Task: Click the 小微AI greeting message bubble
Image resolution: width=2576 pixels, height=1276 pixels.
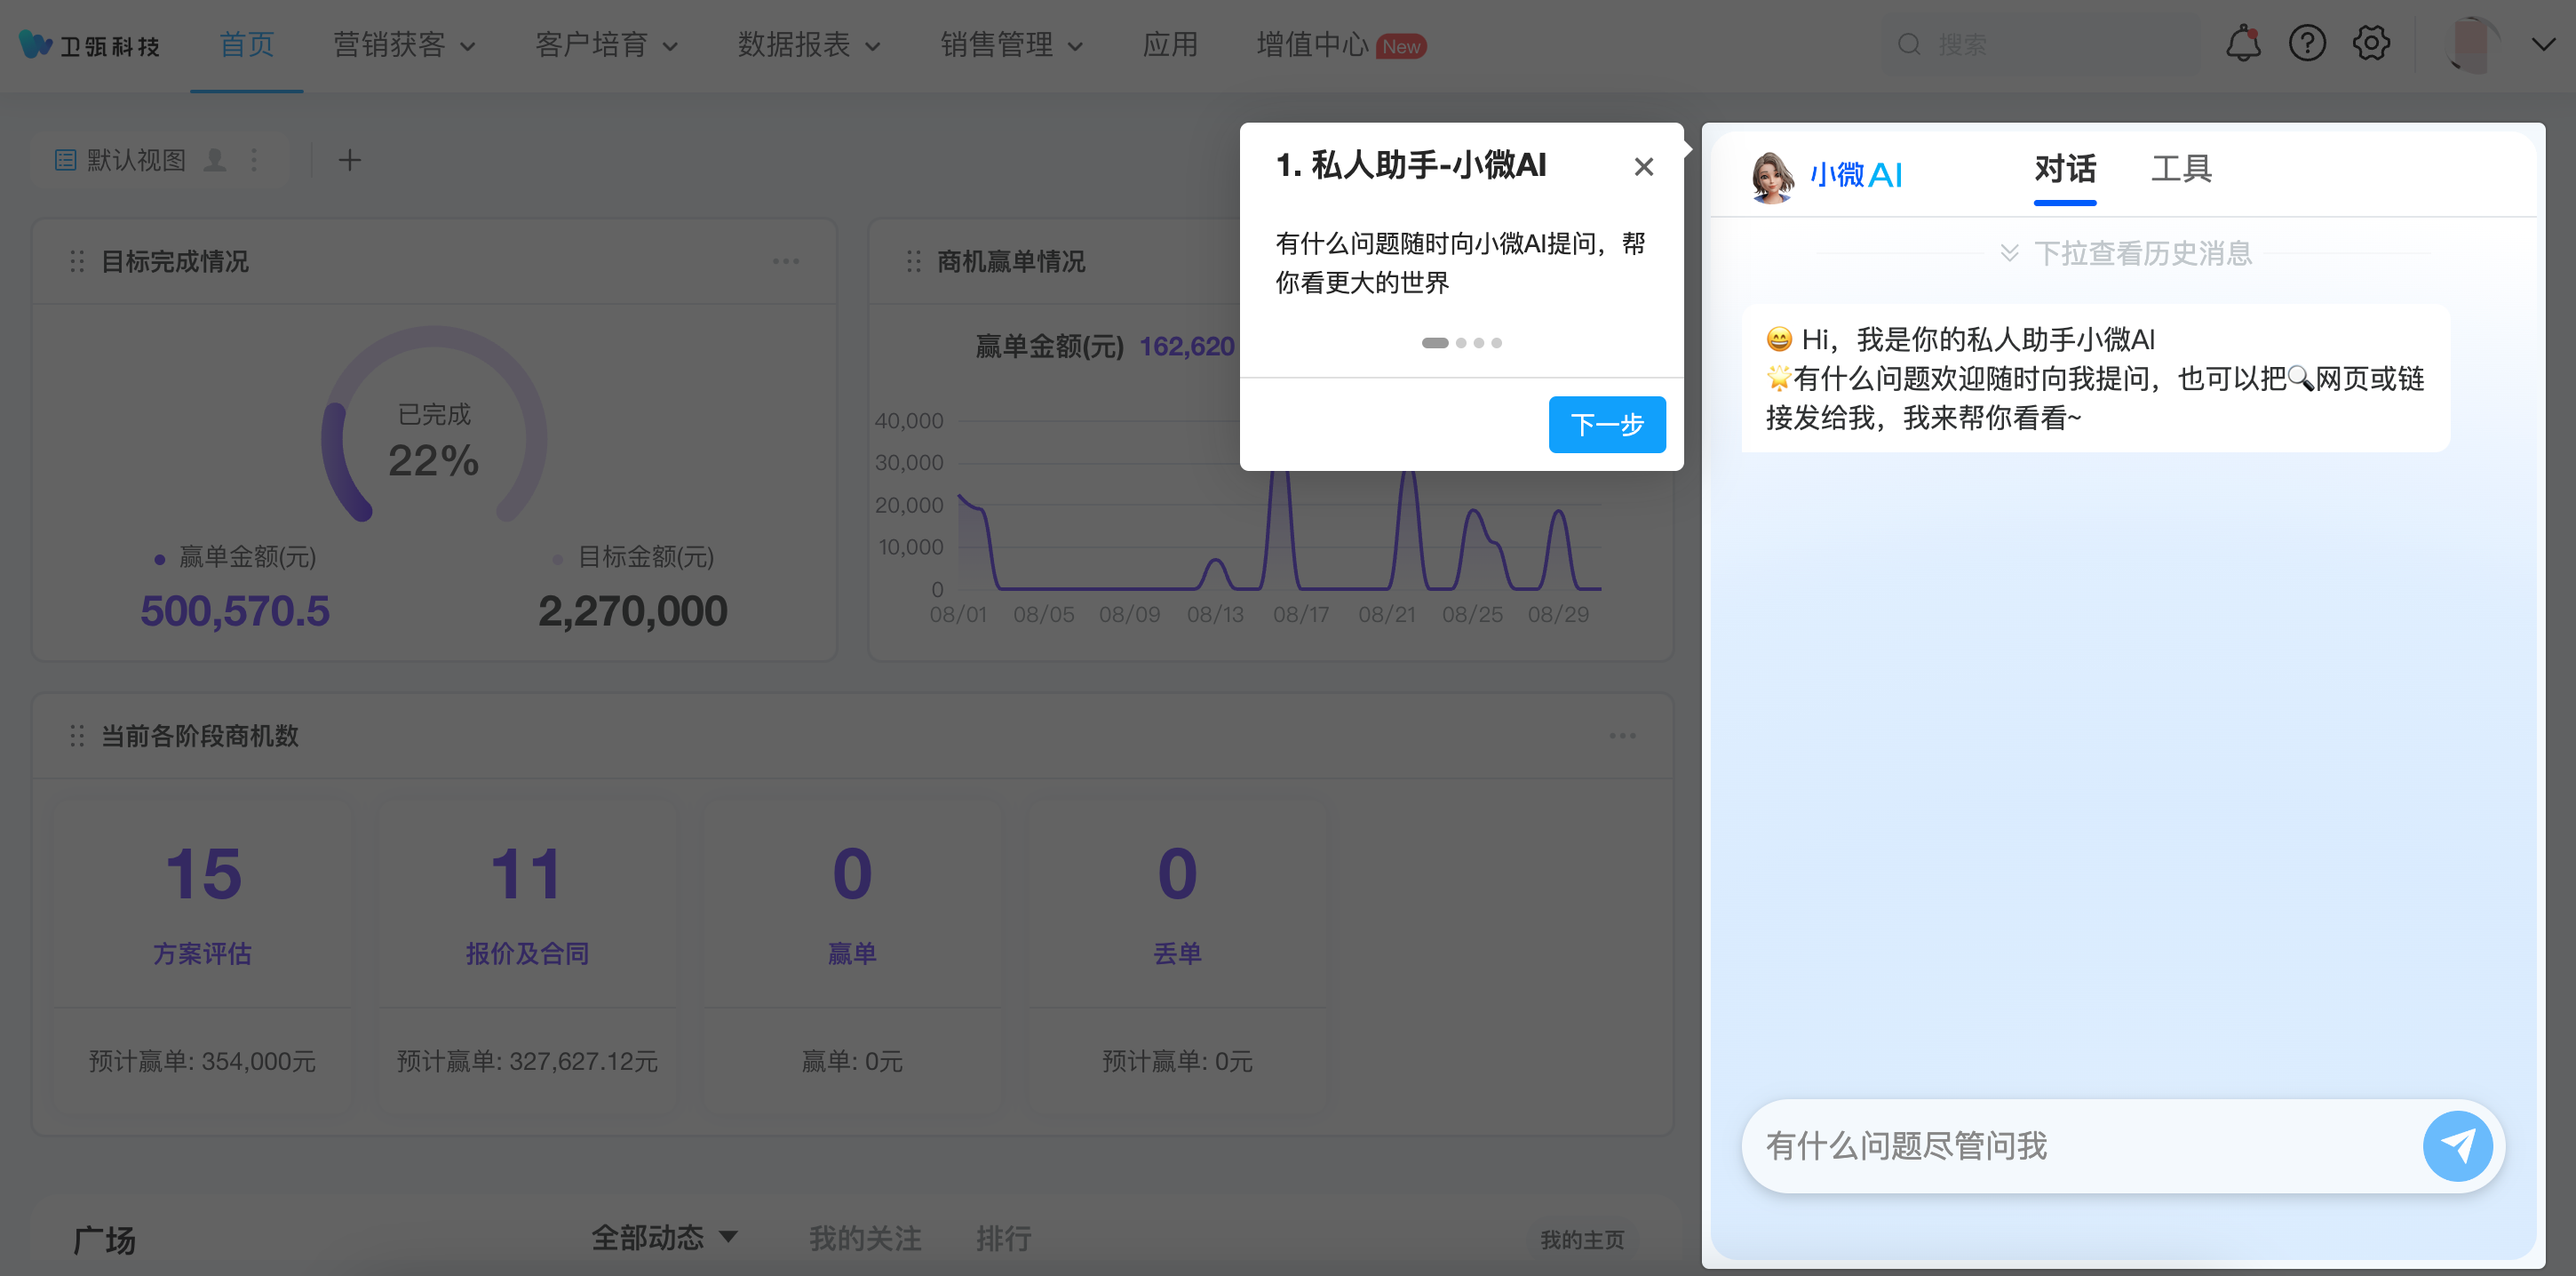Action: pos(2095,378)
